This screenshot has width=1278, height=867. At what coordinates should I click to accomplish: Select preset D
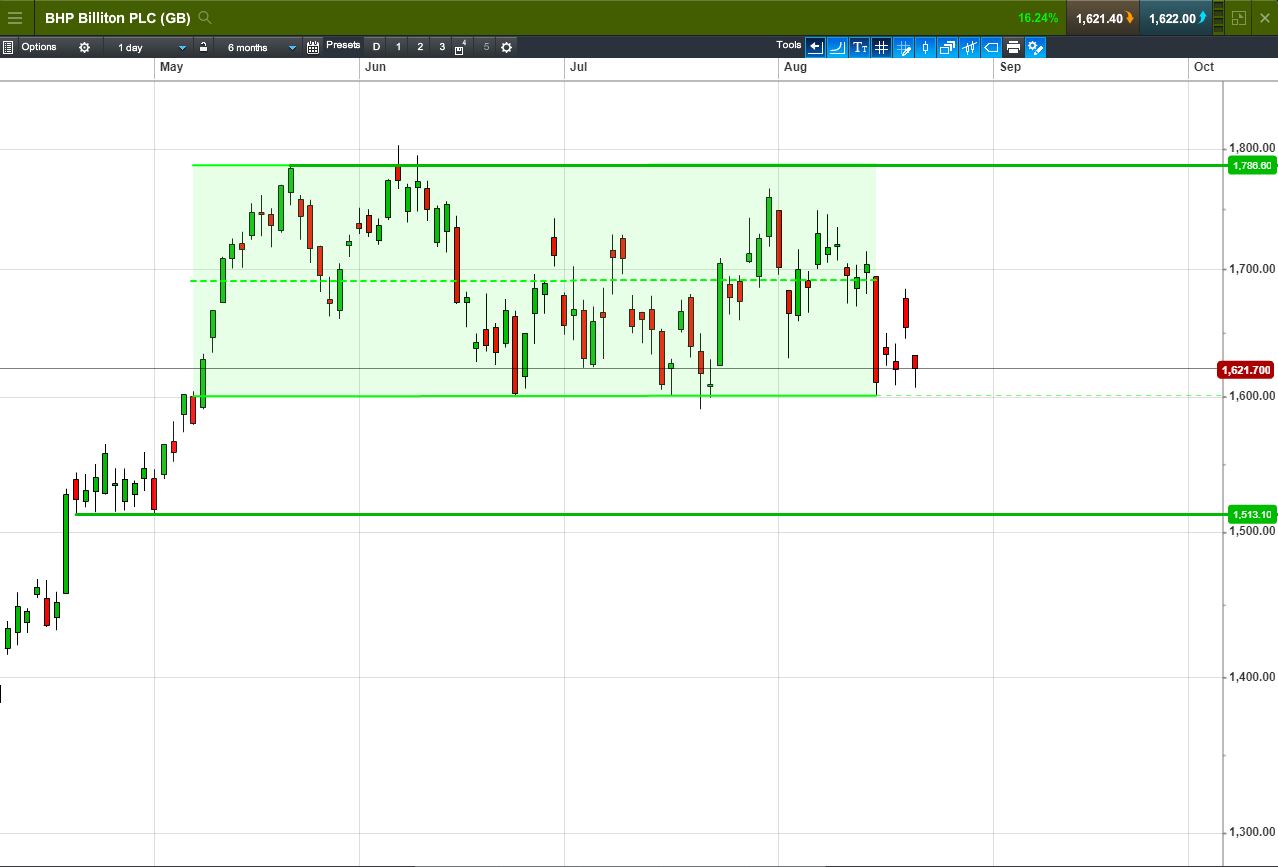tap(376, 47)
